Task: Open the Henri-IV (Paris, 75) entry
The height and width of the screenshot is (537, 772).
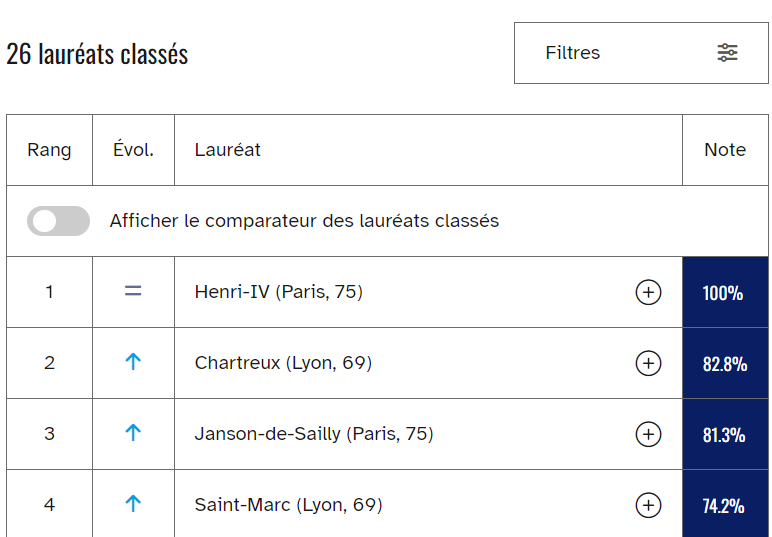Action: 279,292
